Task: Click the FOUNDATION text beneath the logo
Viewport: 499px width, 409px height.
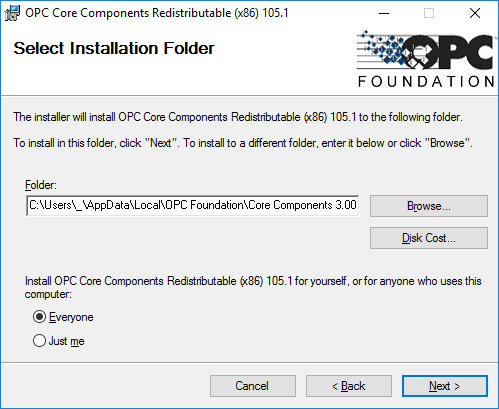Action: [426, 82]
